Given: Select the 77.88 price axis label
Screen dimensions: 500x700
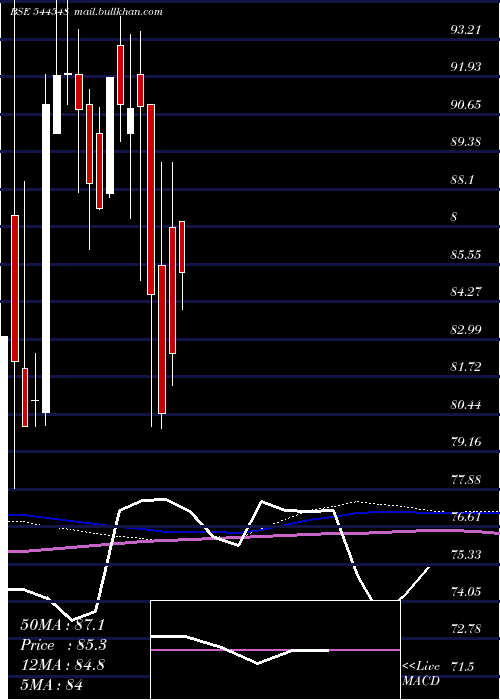Looking at the screenshot, I should click(466, 480).
